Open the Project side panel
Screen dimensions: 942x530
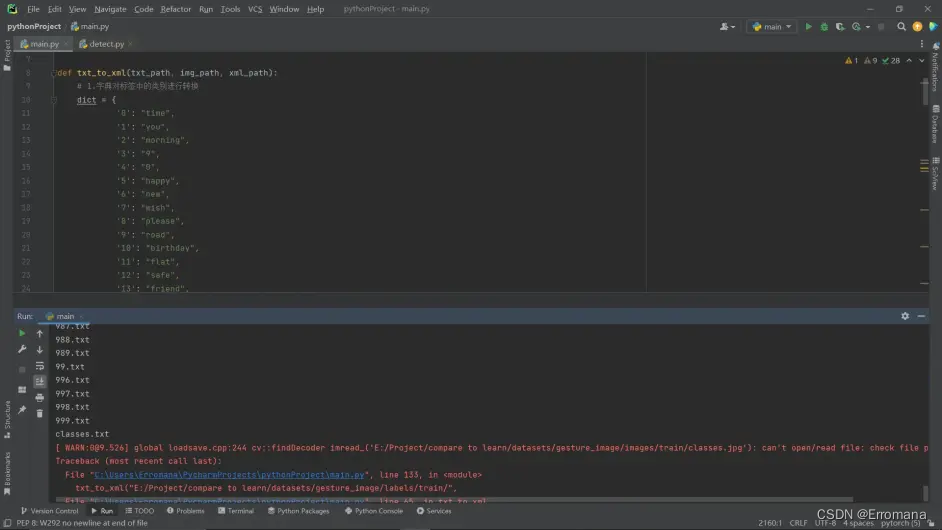tap(7, 55)
